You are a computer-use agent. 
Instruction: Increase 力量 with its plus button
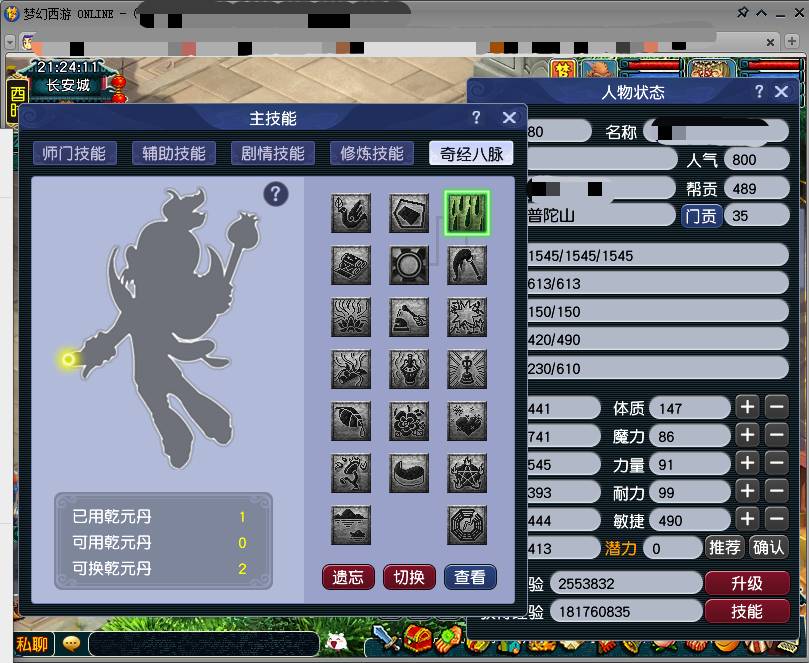point(747,463)
